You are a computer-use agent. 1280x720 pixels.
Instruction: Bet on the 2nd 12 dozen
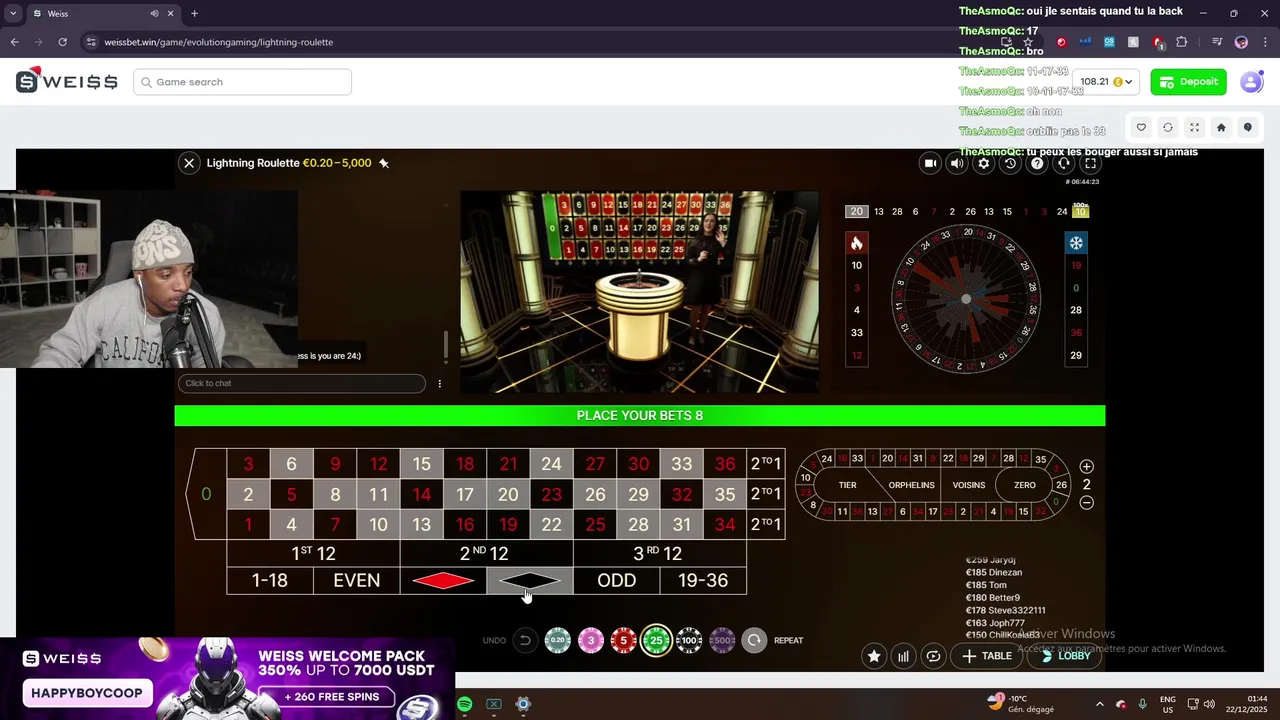(486, 553)
